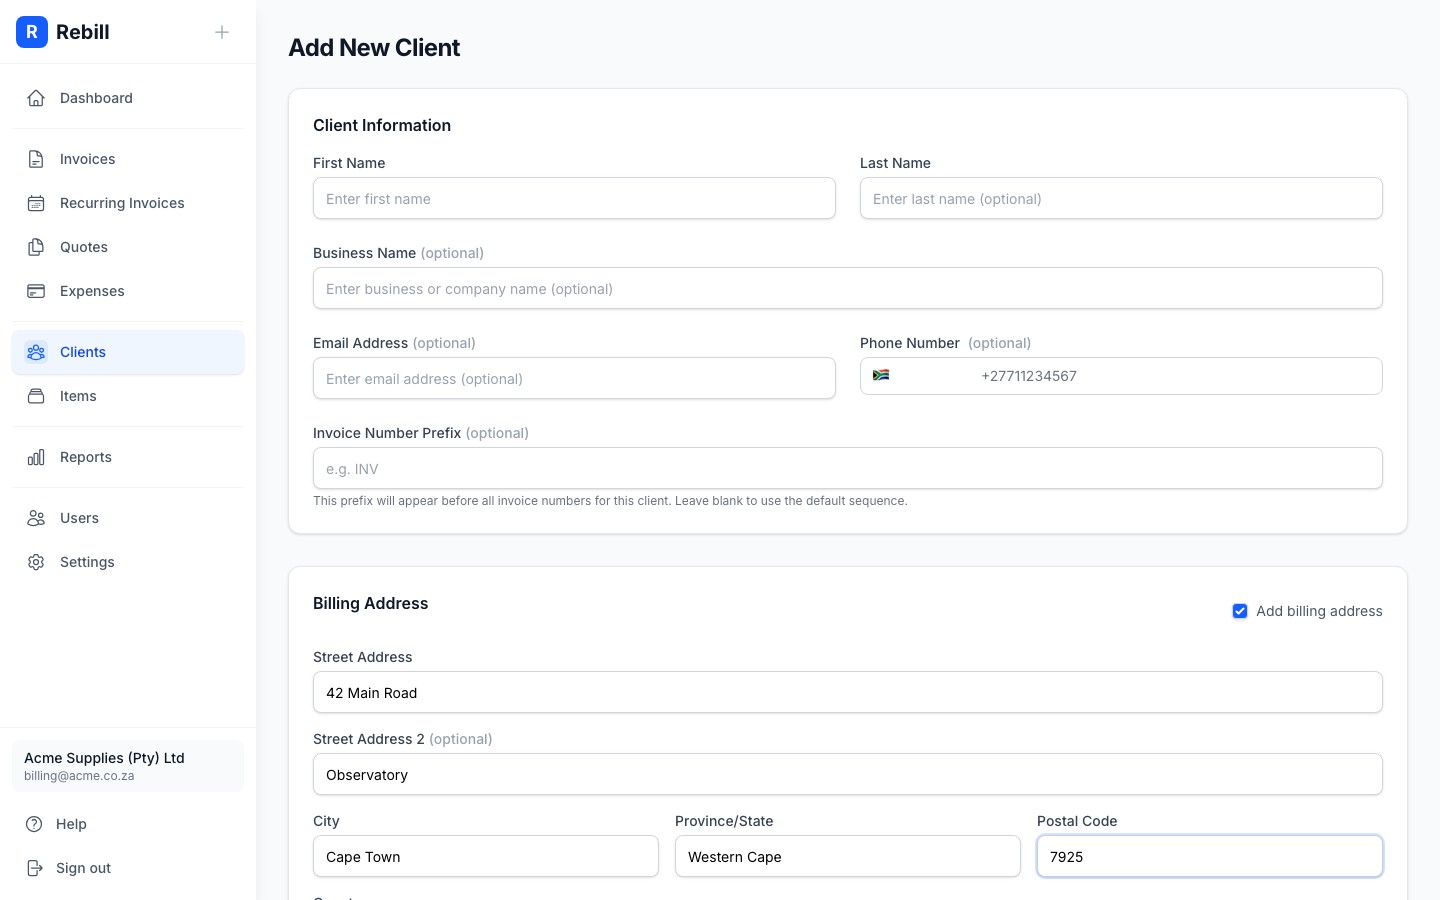Focus the Invoice Number Prefix field
1440x900 pixels.
coord(847,468)
